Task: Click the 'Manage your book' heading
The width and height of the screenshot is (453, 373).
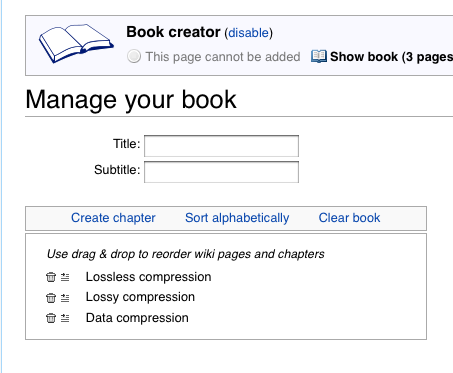Action: [131, 100]
